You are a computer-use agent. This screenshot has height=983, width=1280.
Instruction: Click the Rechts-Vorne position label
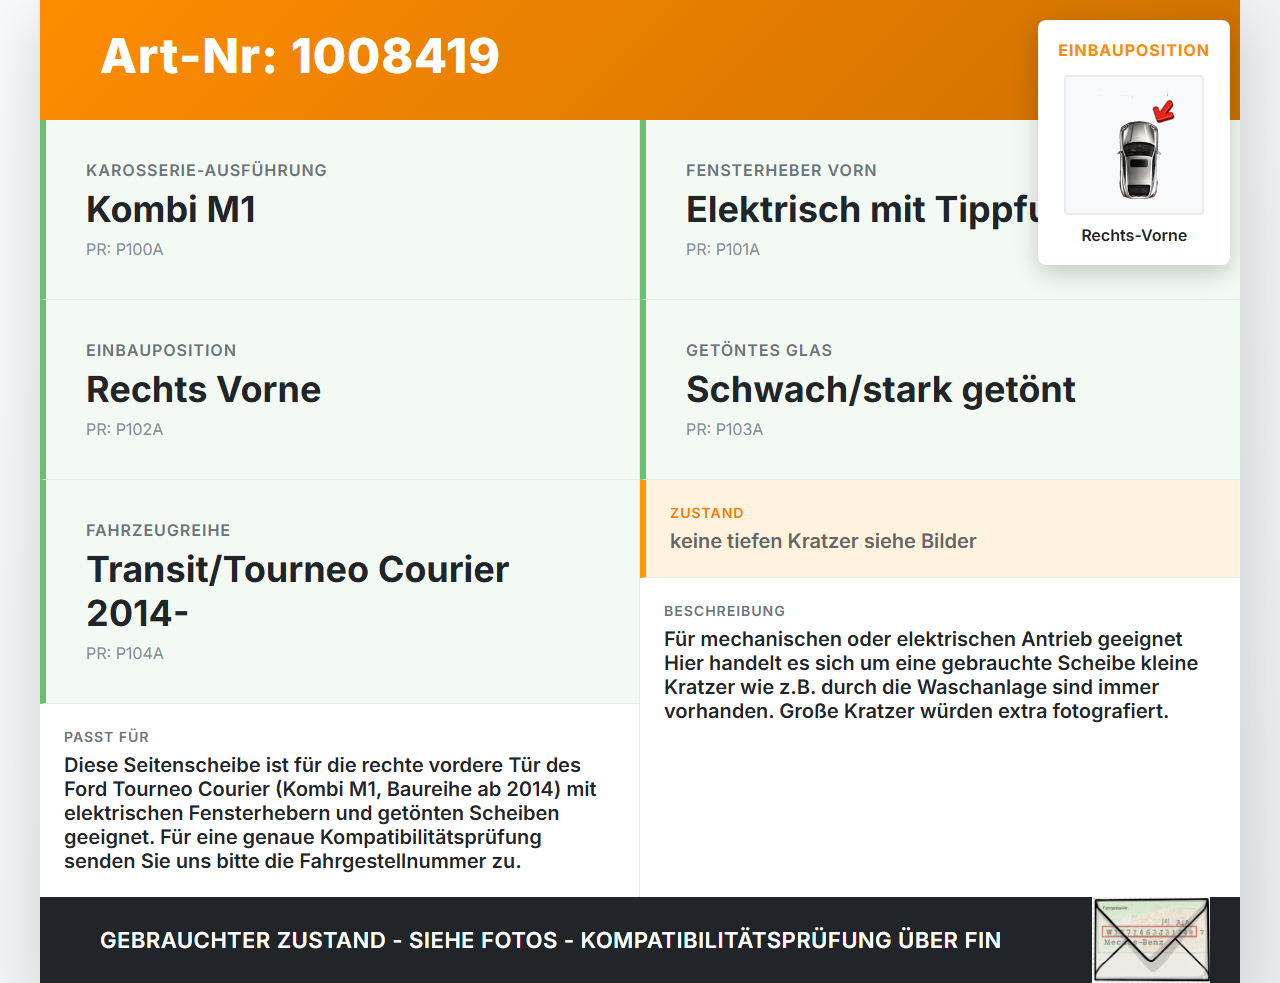click(1133, 235)
